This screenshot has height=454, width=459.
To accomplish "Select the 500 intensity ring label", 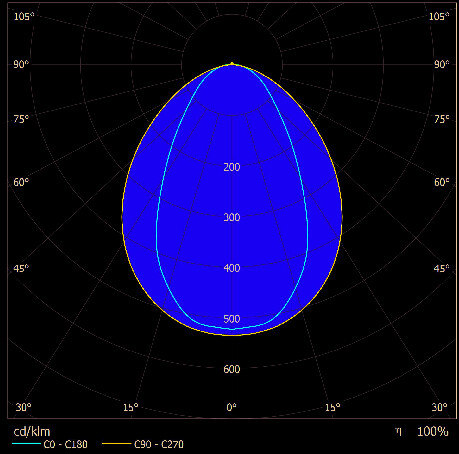I will point(232,319).
